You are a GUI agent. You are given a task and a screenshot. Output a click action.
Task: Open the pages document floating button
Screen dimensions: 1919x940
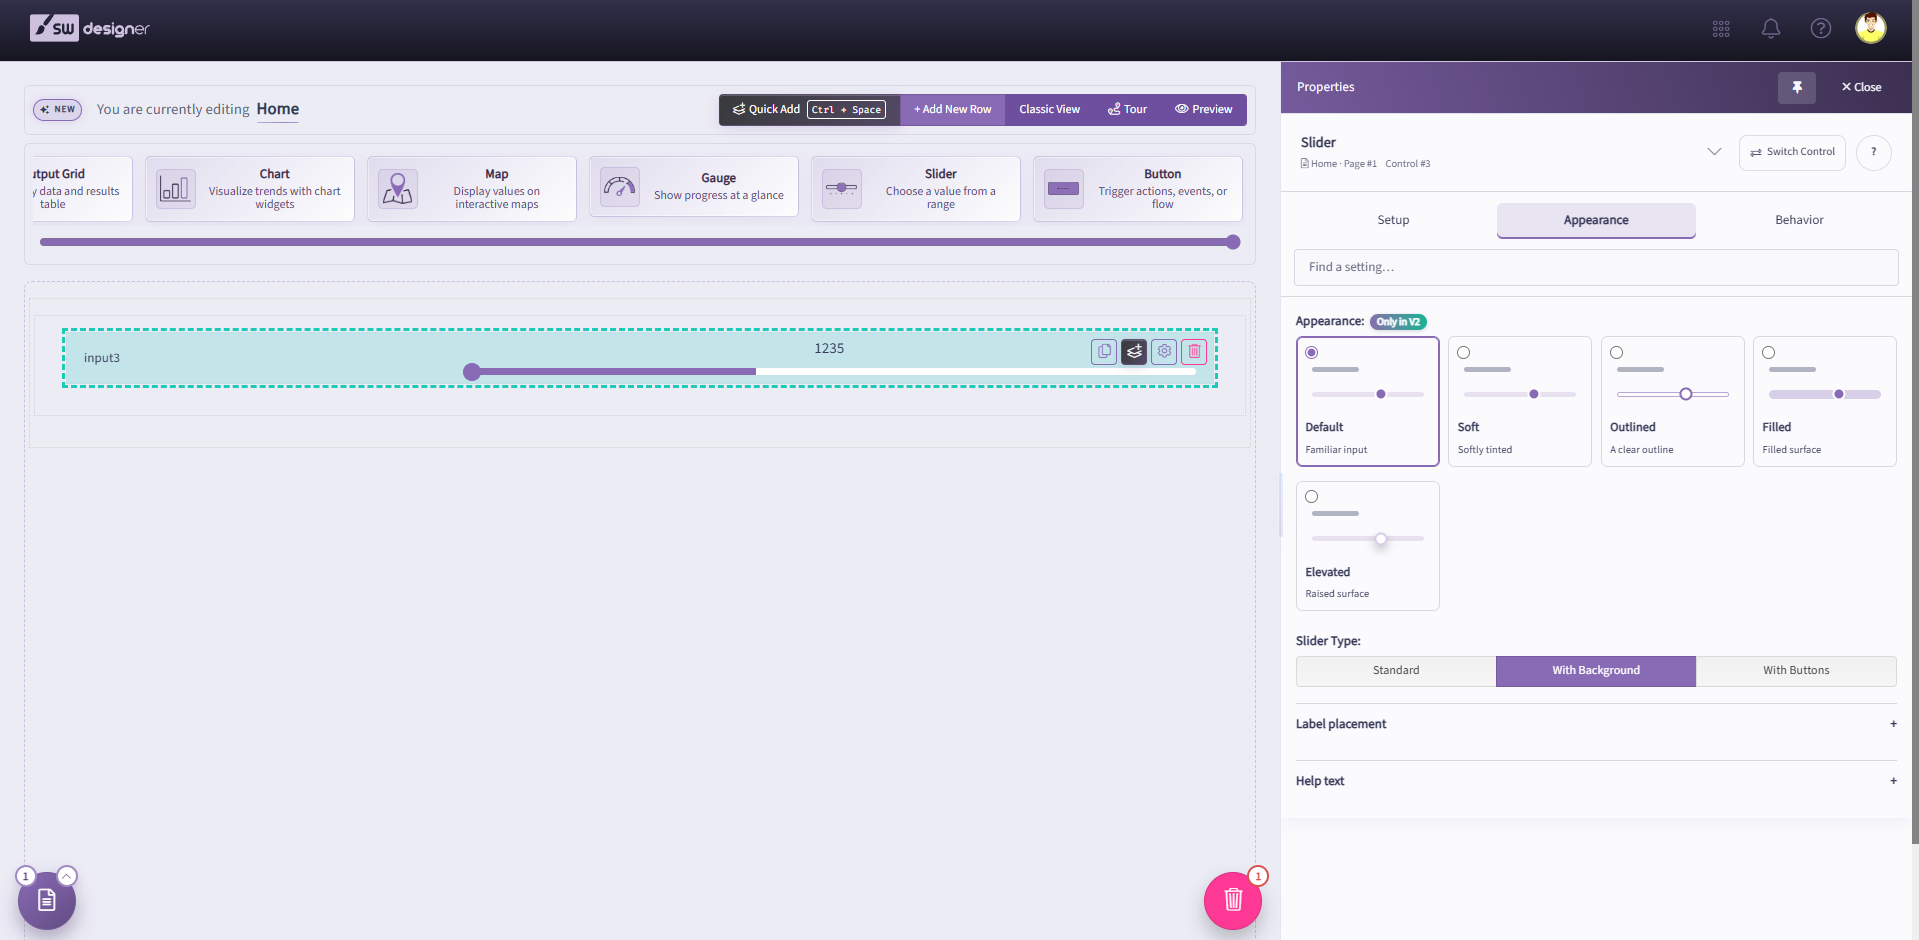(47, 900)
